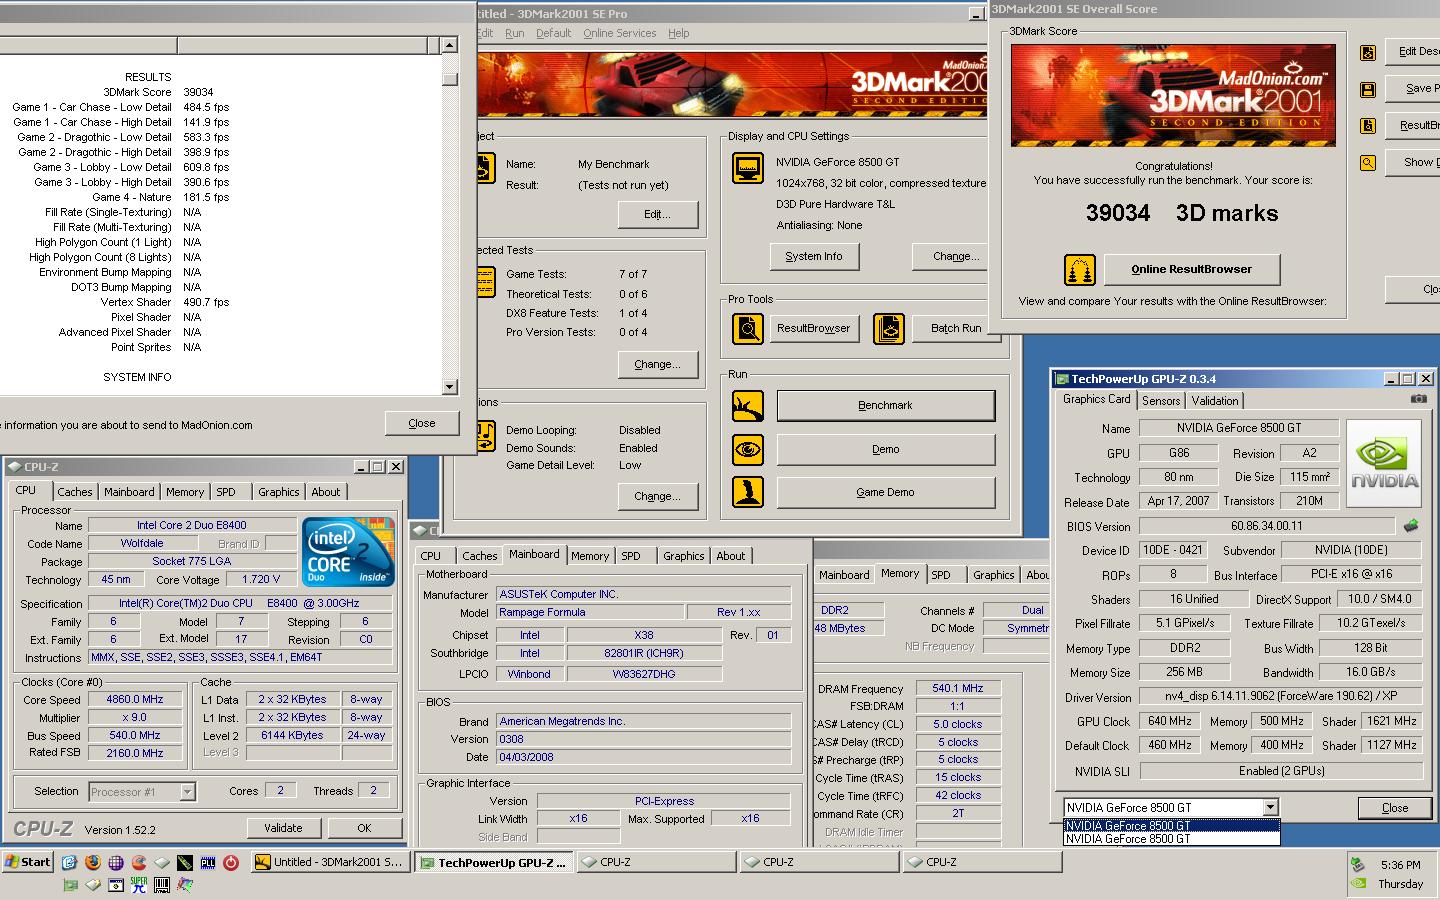Click the DRAM Frequency 540.1 MHz value
The height and width of the screenshot is (900, 1440).
pos(957,688)
